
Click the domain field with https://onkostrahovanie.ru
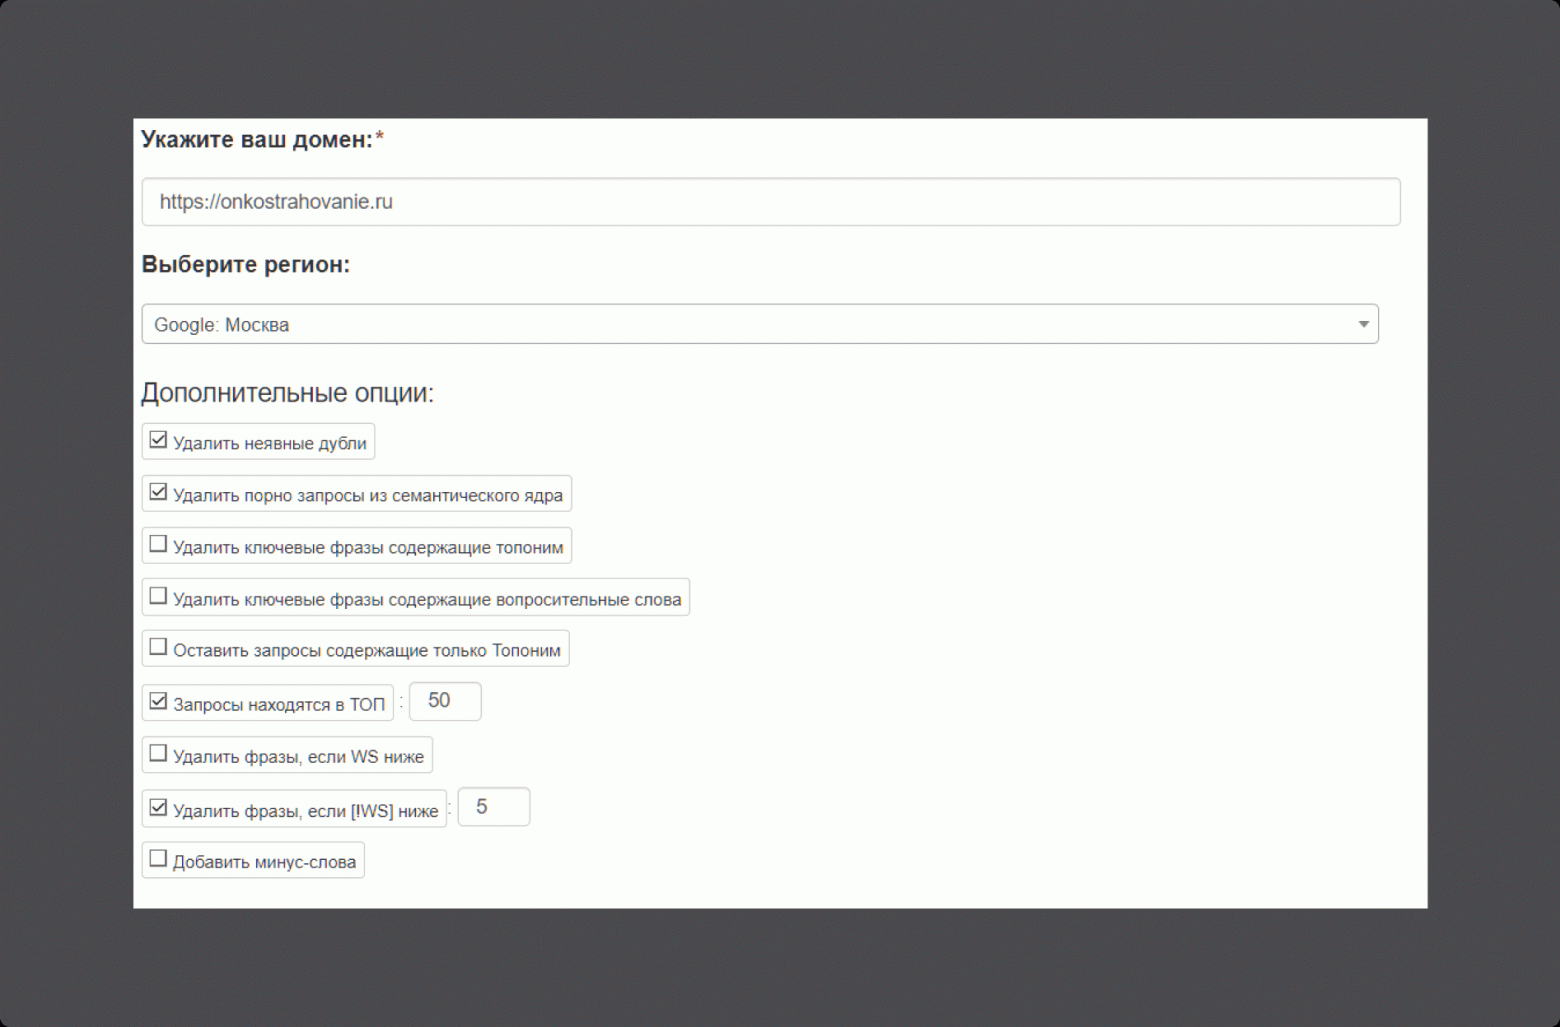(x=771, y=202)
